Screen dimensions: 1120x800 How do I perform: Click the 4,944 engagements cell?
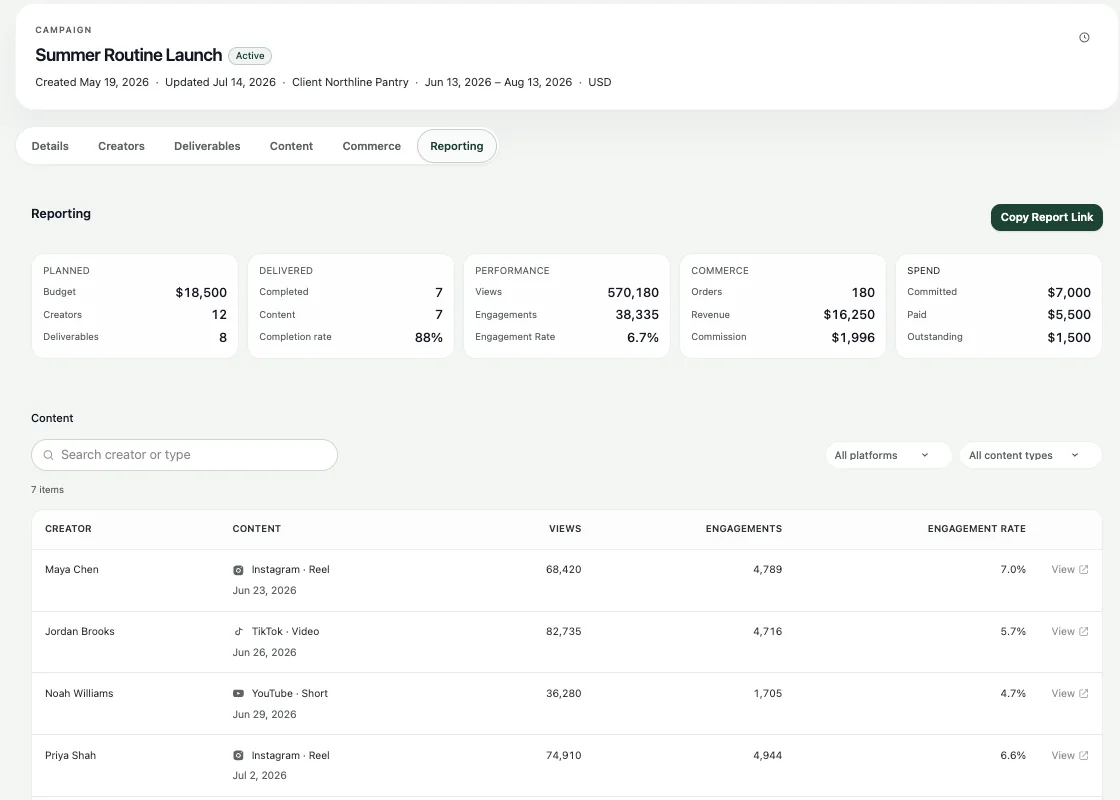pos(767,756)
